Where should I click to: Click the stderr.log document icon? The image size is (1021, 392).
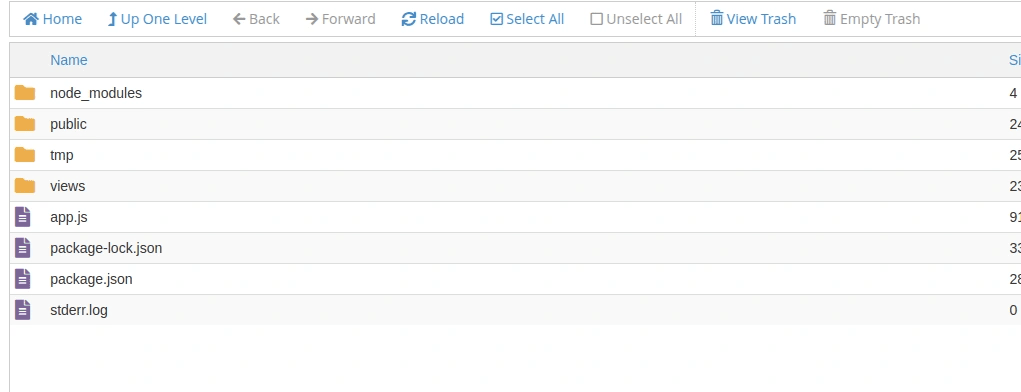(x=23, y=310)
